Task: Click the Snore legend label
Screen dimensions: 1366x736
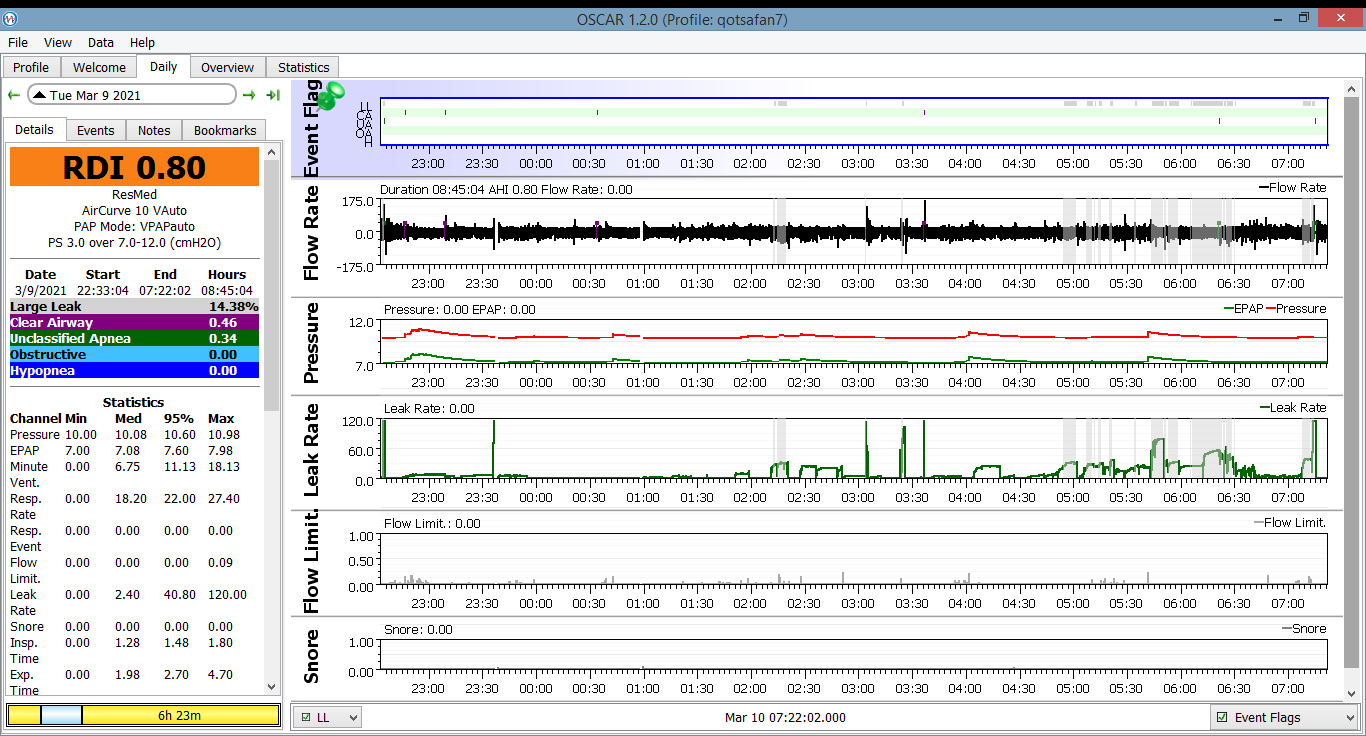Action: click(x=1304, y=629)
